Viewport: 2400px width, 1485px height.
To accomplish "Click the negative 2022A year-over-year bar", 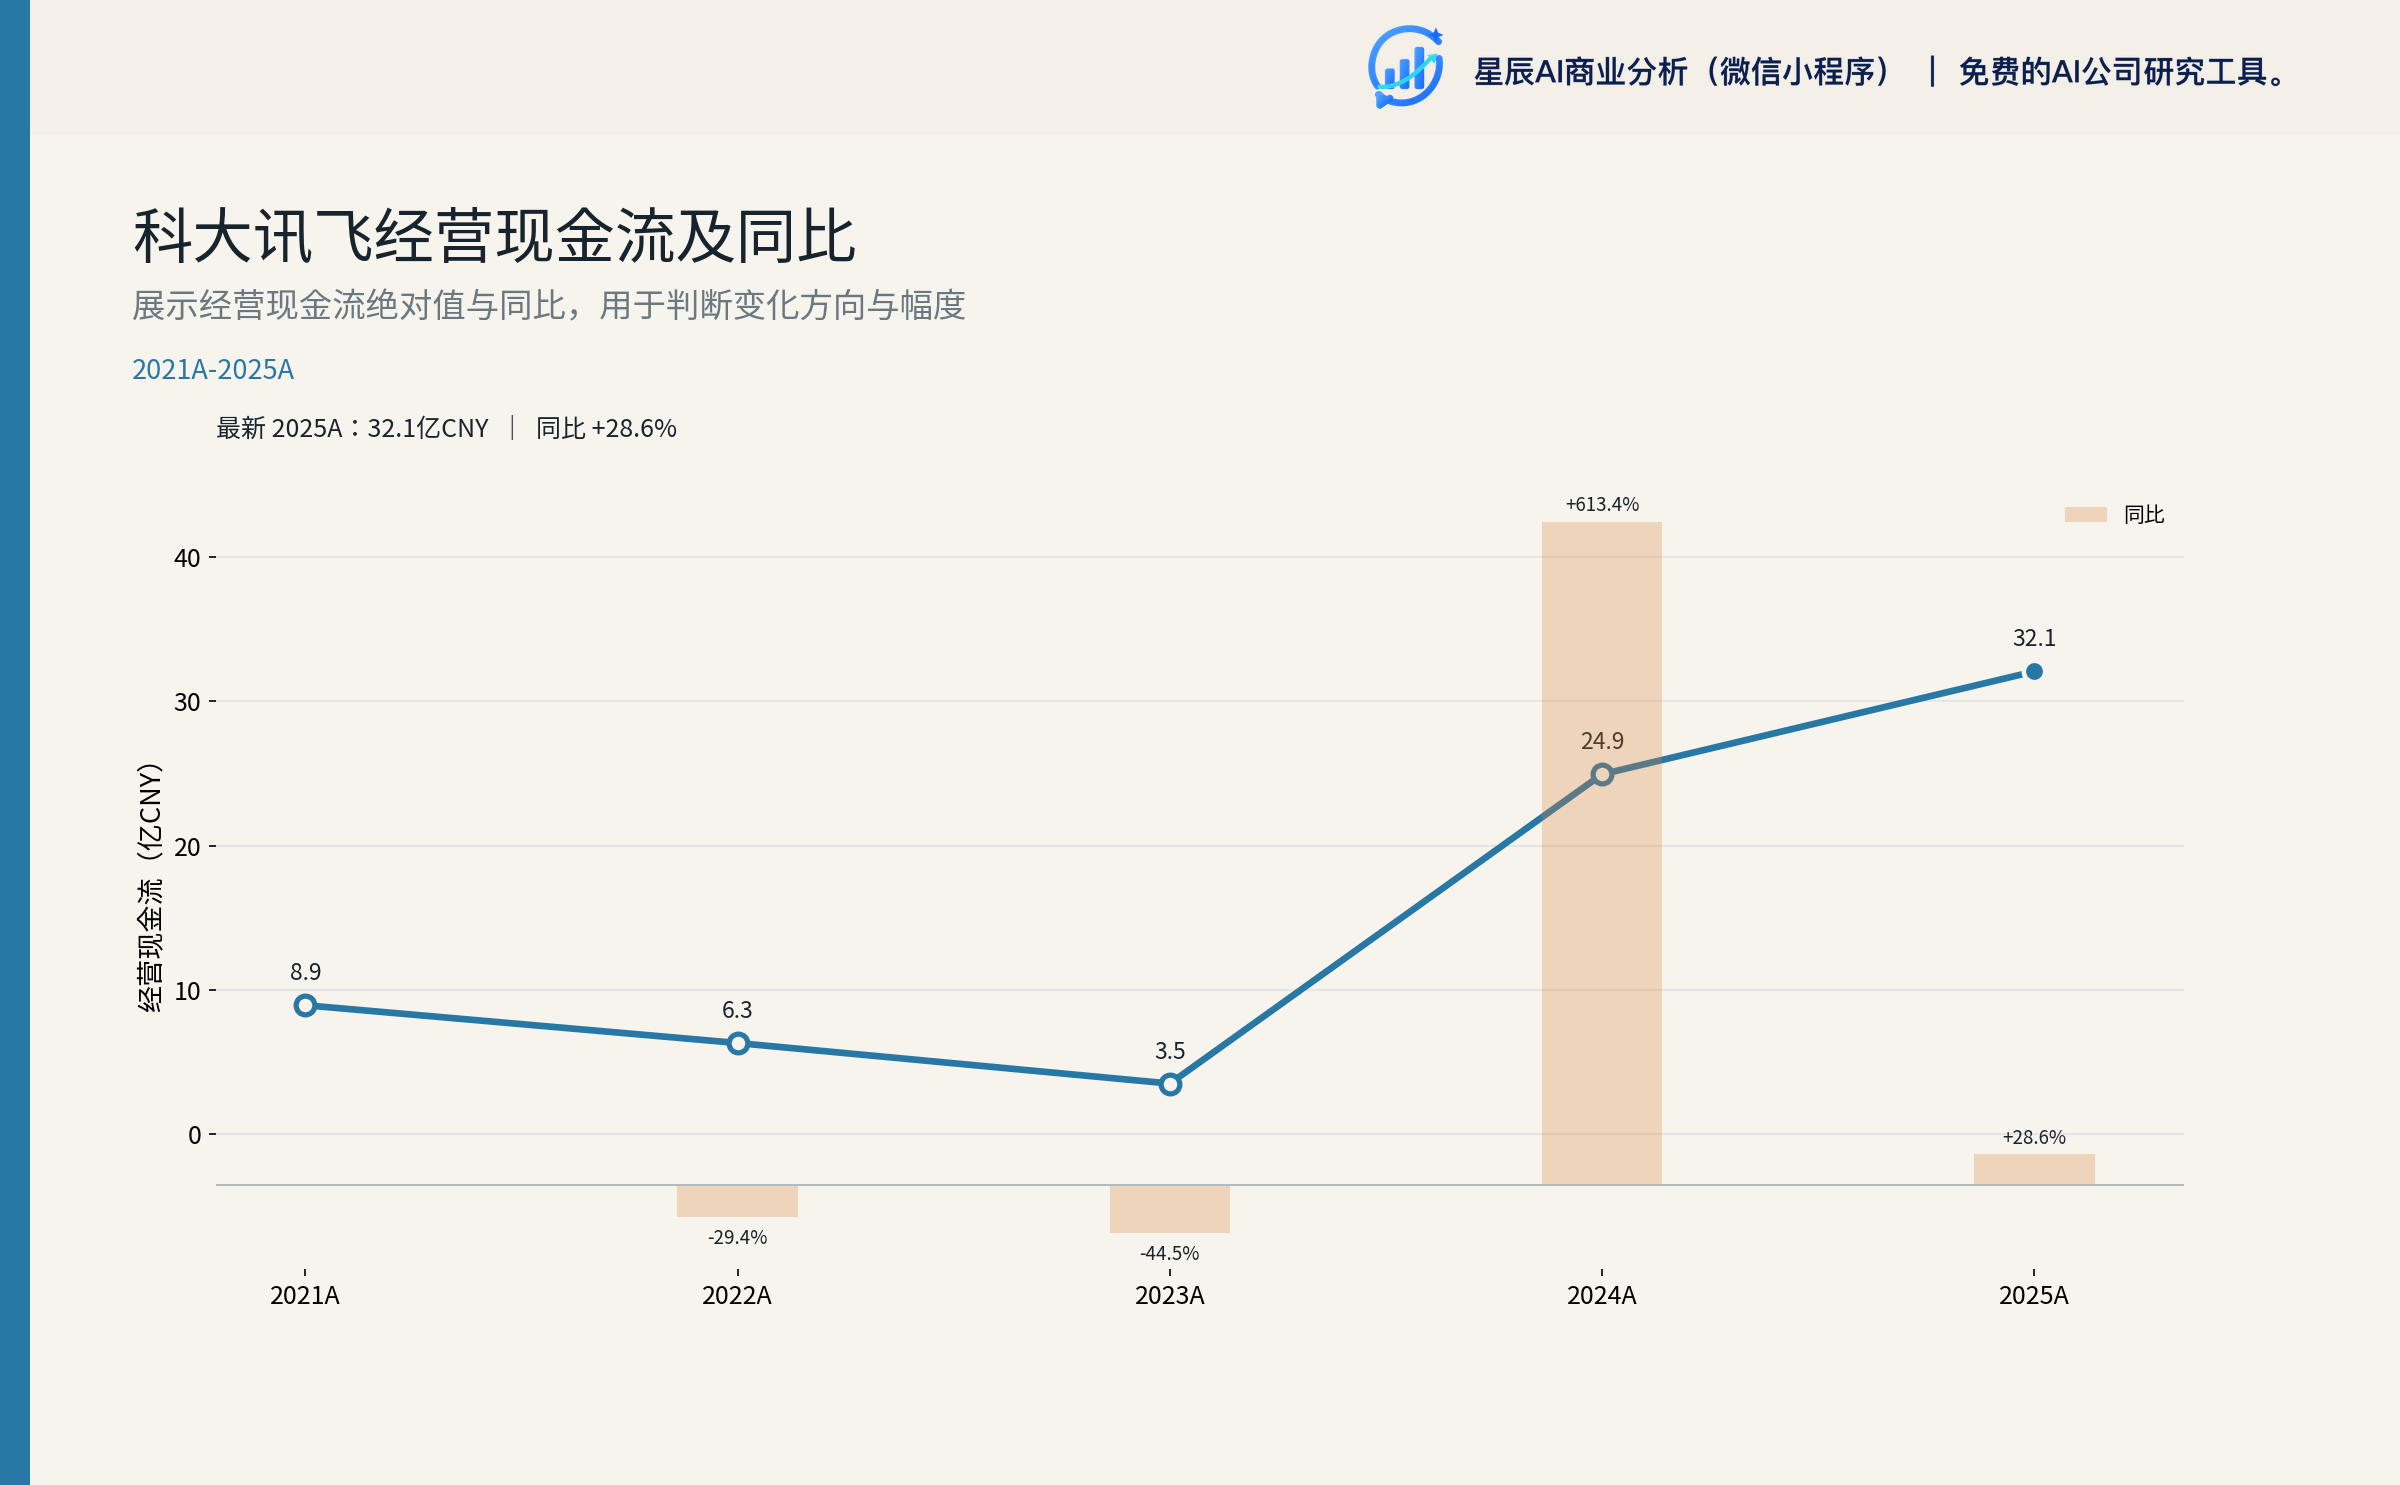I will [737, 1201].
